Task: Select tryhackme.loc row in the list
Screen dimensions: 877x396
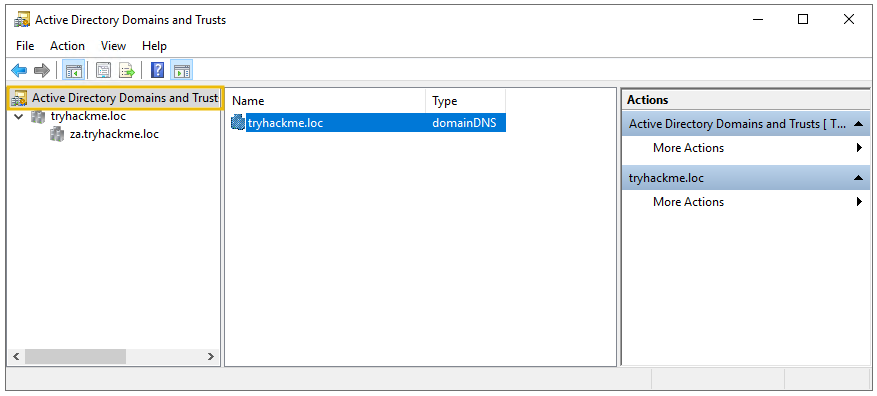Action: [368, 122]
